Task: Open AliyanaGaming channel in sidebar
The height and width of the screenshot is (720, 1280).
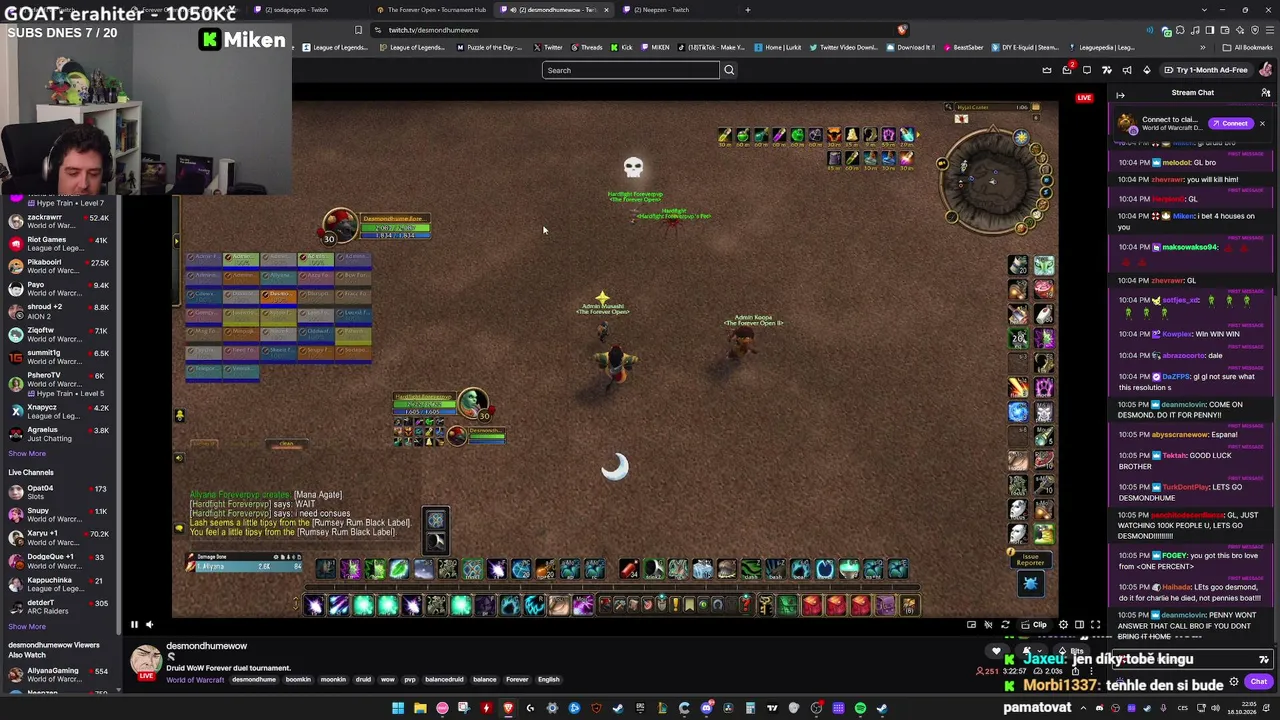Action: pos(59,675)
